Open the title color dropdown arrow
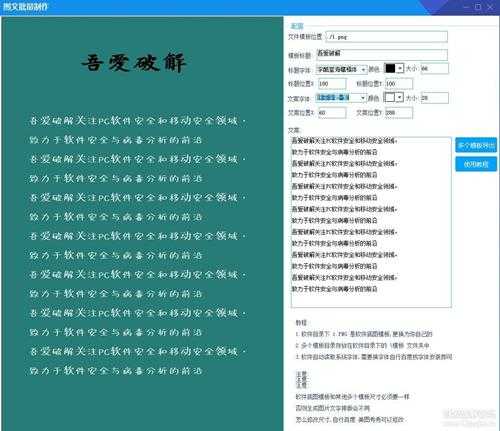Image resolution: width=500 pixels, height=431 pixels. pos(400,68)
